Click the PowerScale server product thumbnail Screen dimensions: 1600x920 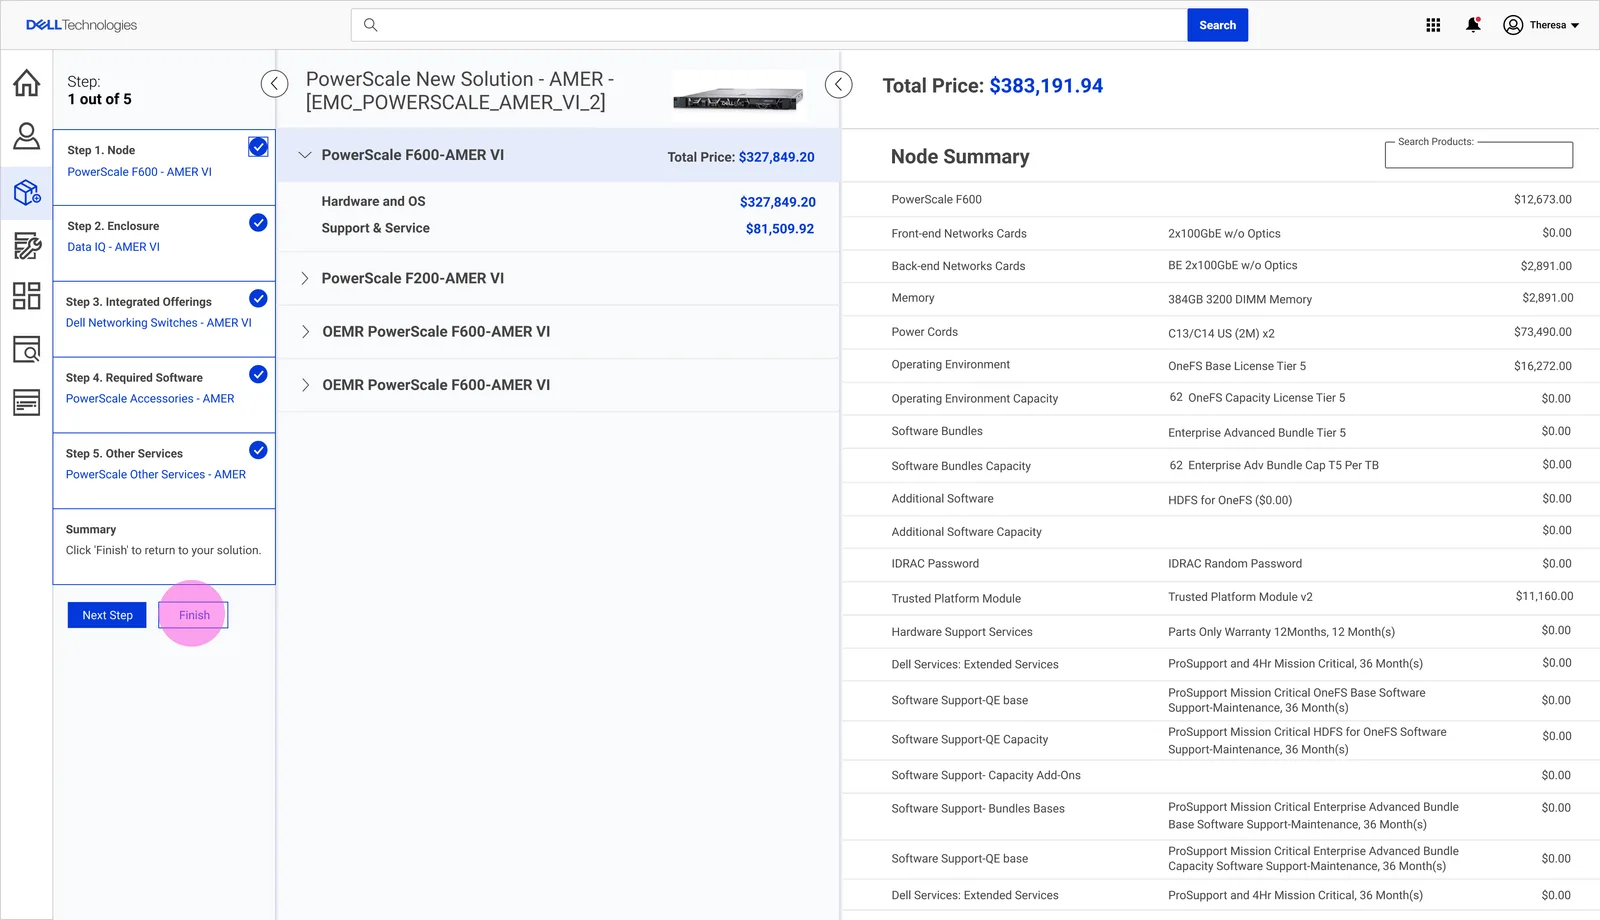(x=738, y=97)
